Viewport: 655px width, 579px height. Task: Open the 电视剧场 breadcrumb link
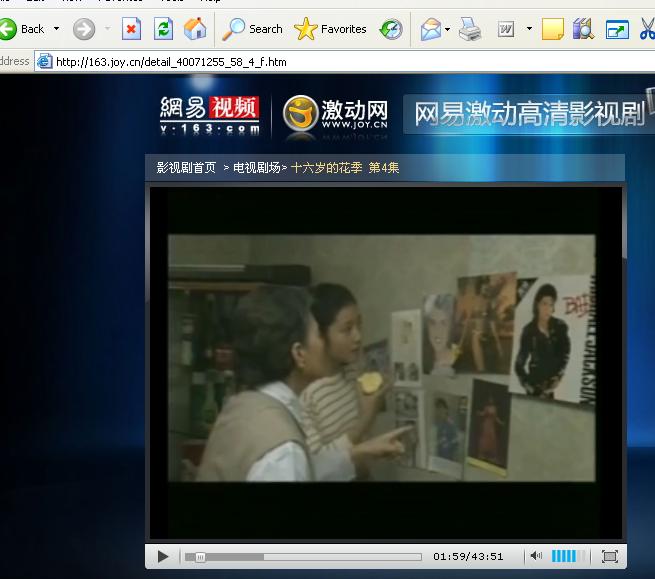pyautogui.click(x=257, y=168)
